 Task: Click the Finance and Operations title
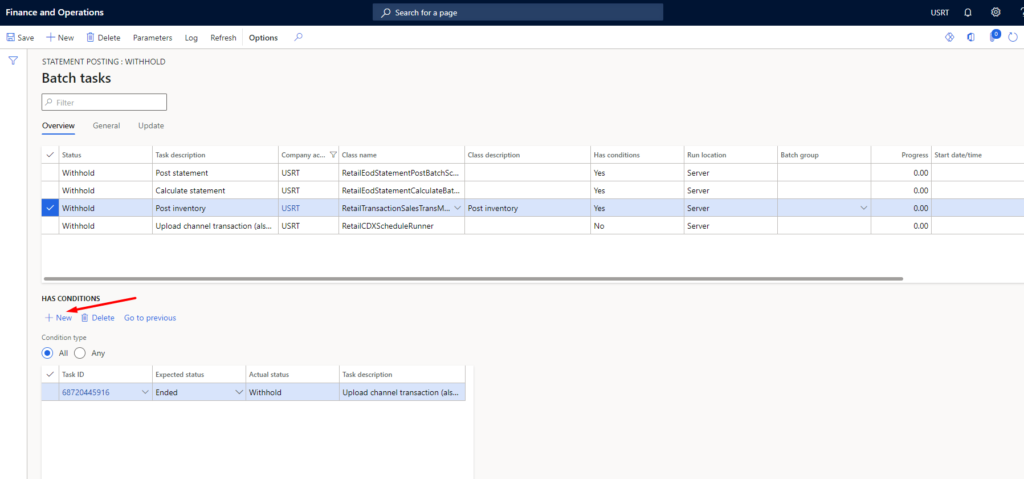(x=55, y=12)
